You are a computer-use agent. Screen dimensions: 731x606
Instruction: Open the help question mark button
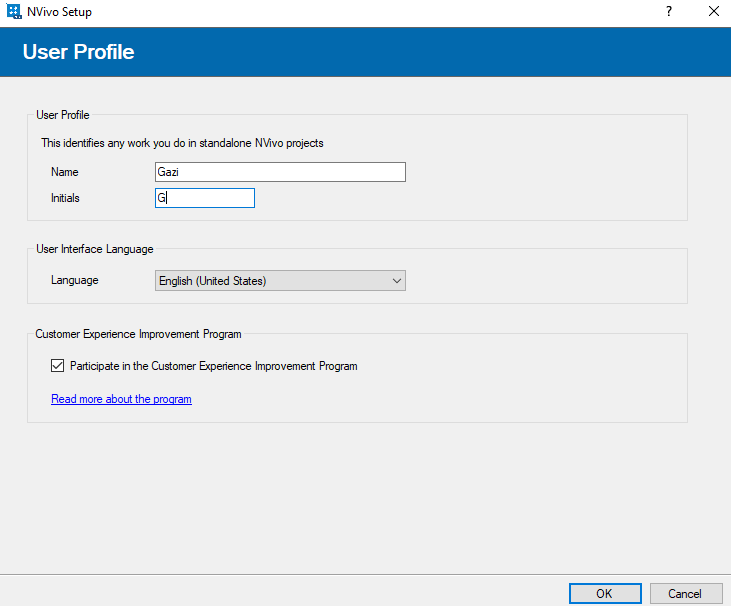click(669, 11)
